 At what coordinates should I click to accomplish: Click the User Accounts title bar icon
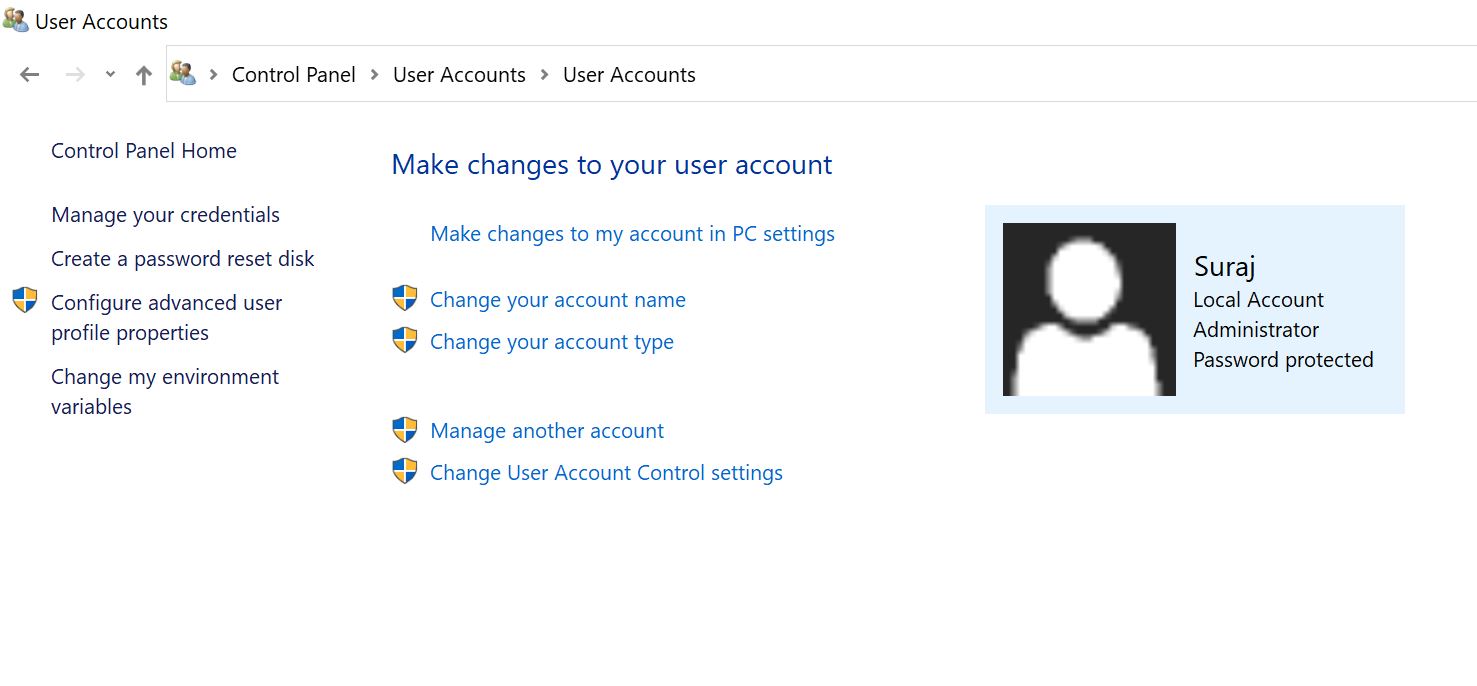15,20
